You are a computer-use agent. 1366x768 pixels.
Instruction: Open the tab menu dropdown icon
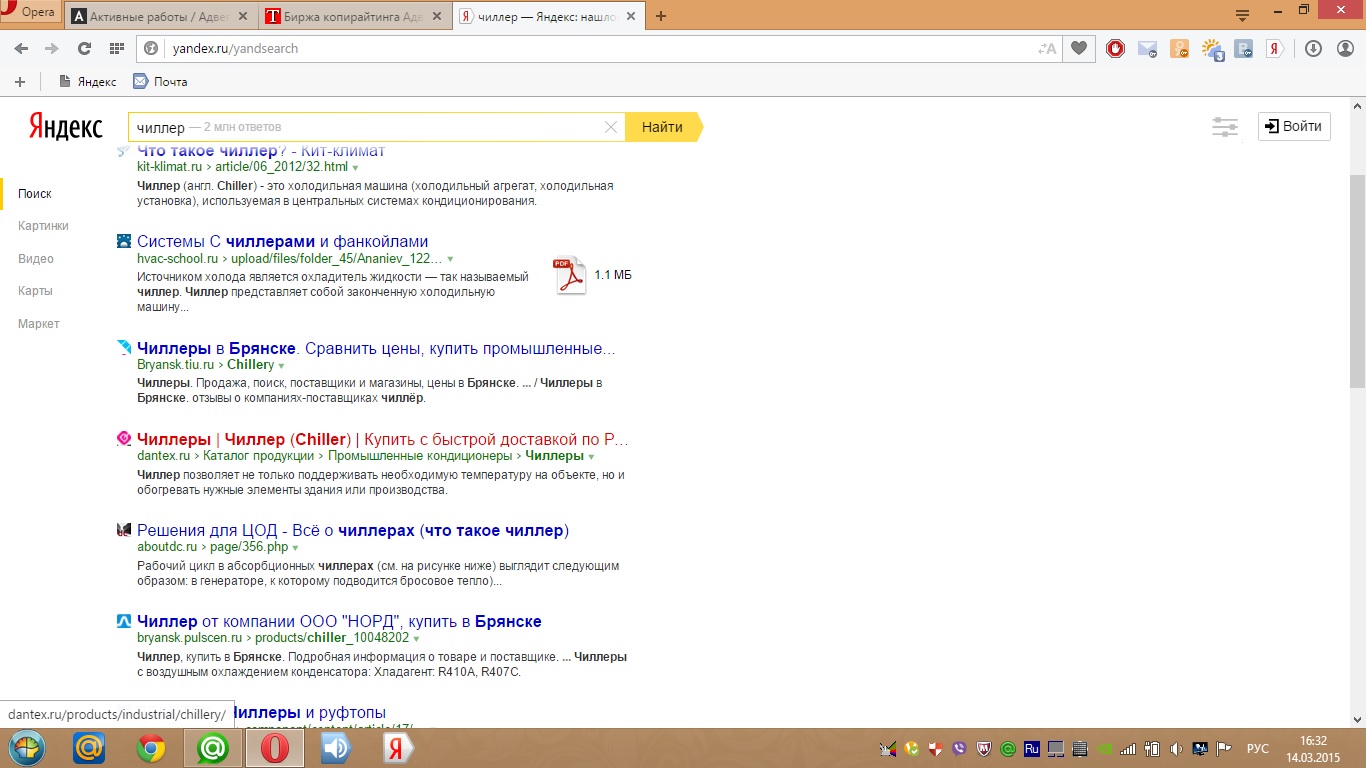point(1242,16)
